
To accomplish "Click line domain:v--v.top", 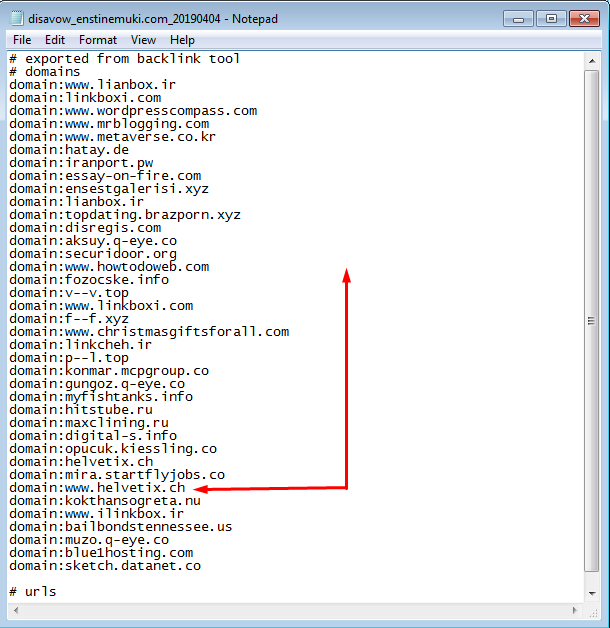I will point(69,293).
